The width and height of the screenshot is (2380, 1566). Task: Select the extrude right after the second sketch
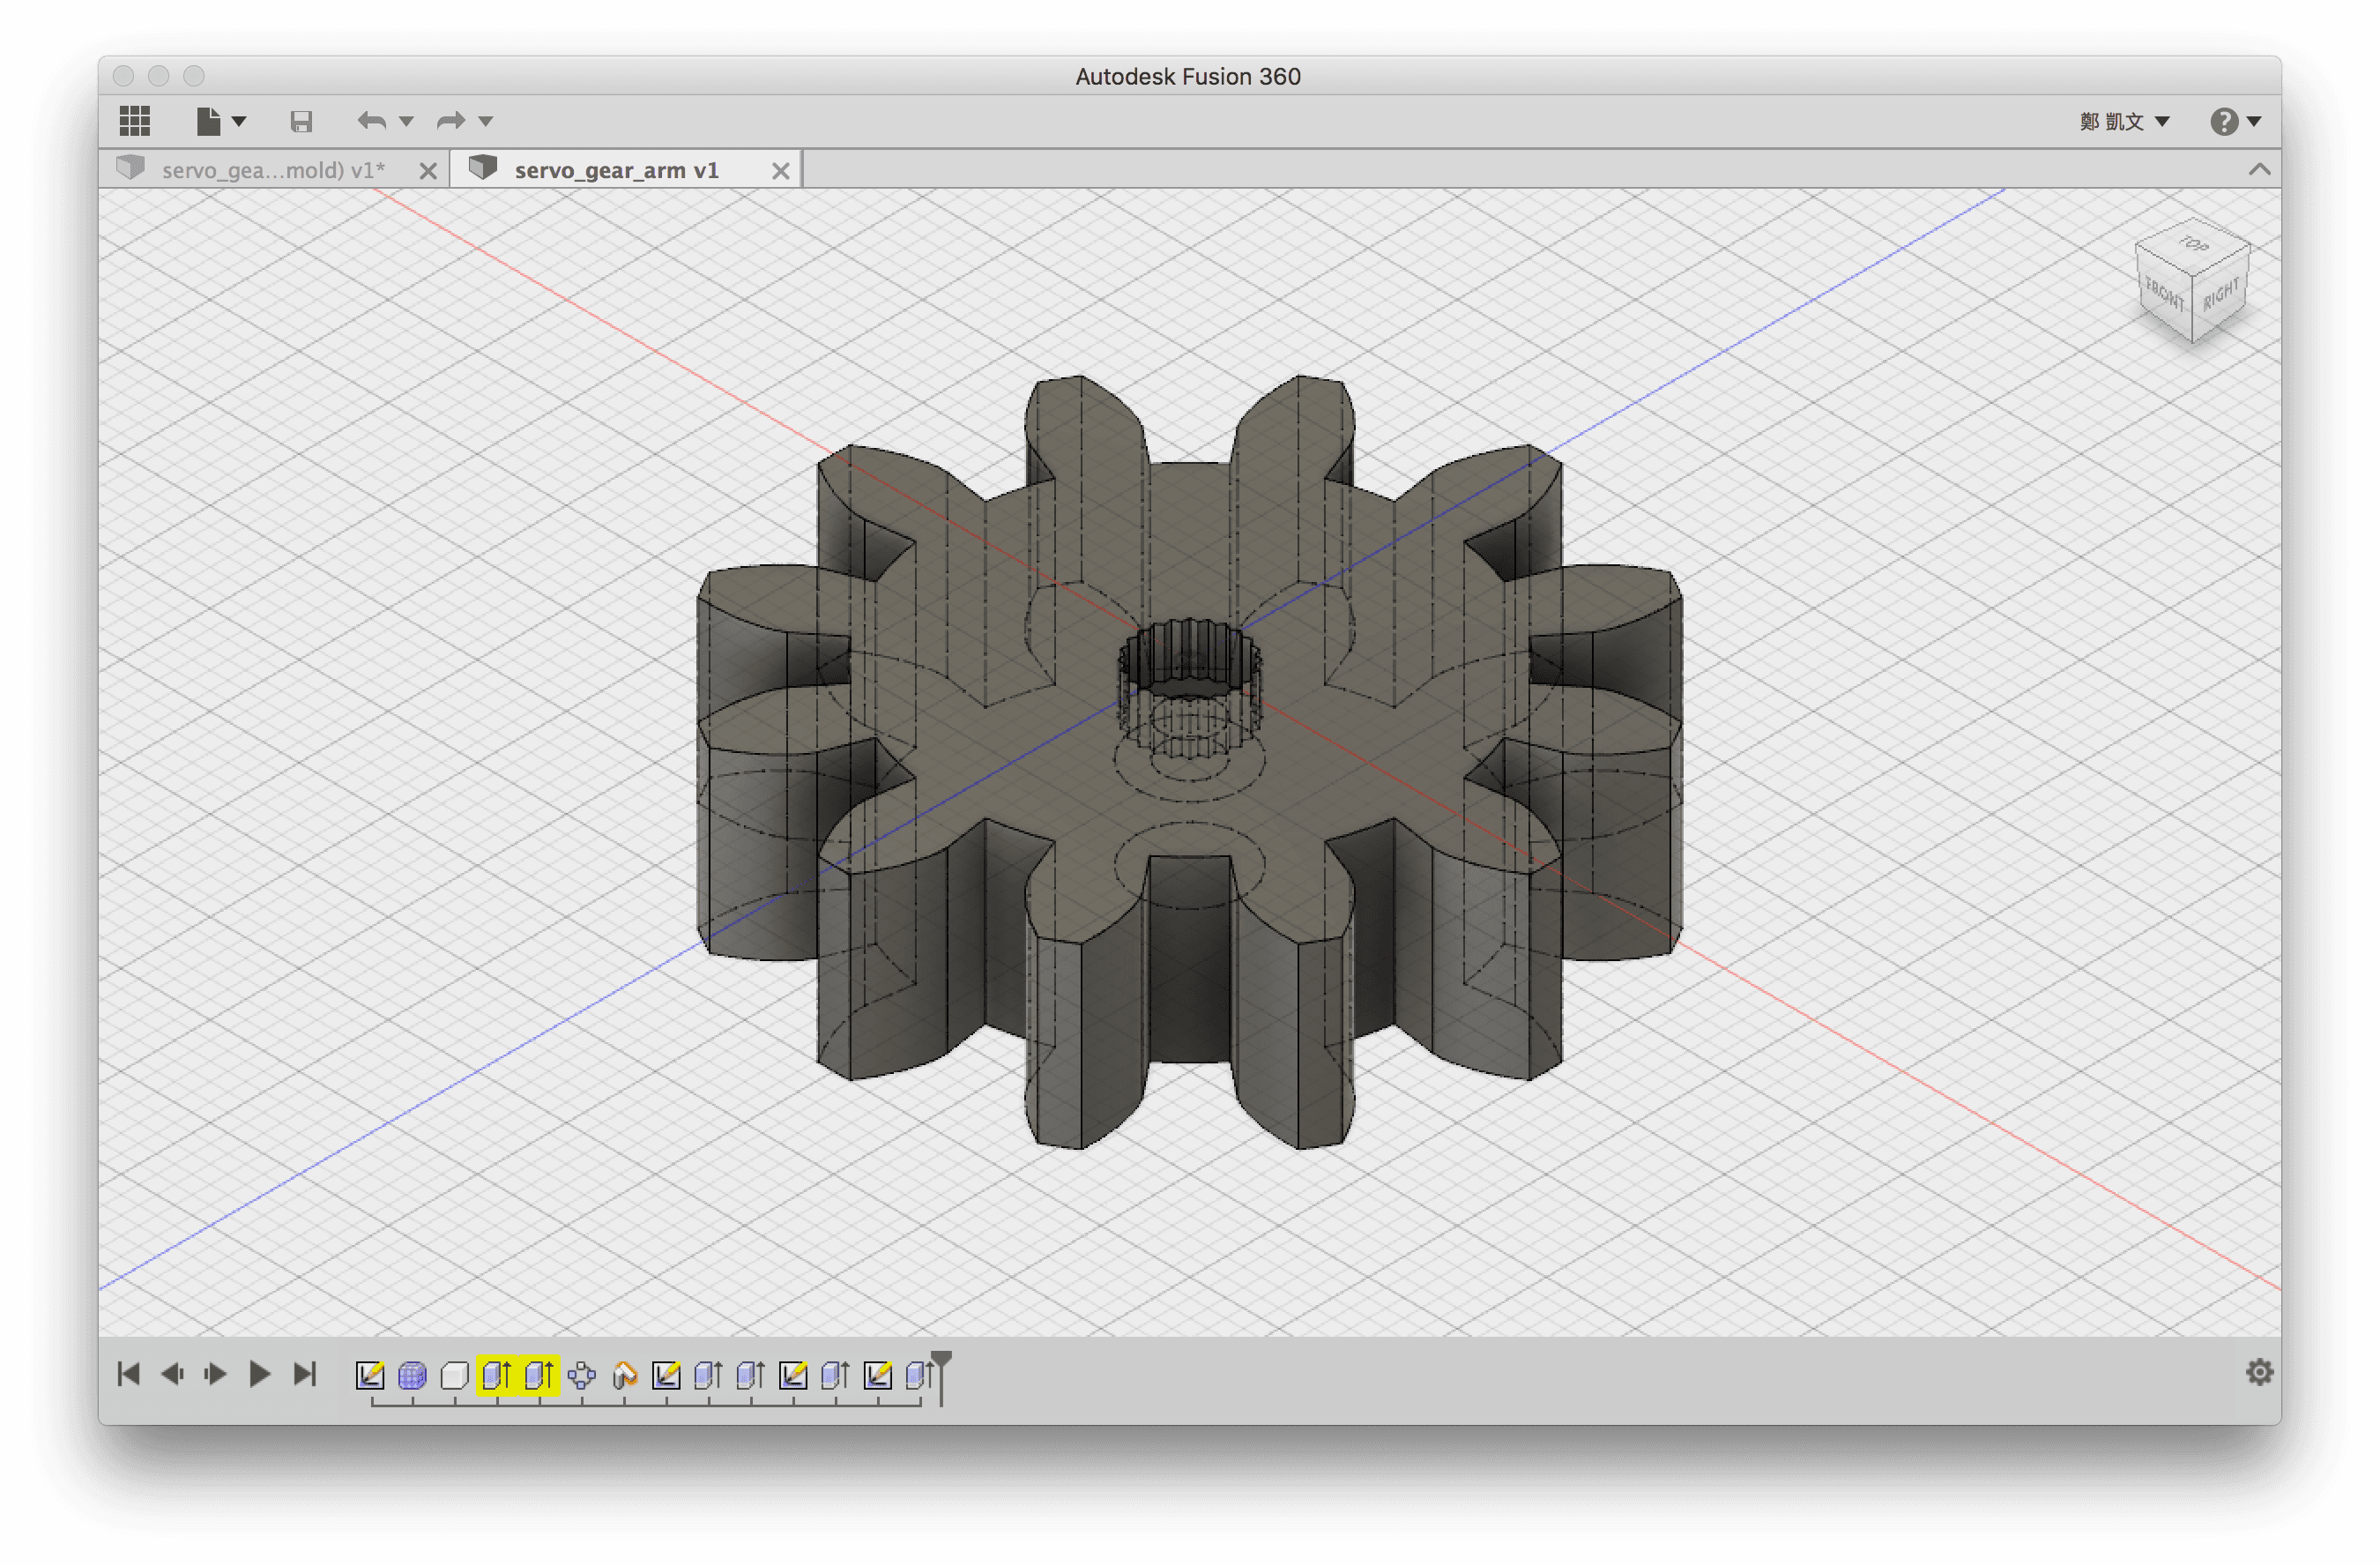[x=708, y=1376]
